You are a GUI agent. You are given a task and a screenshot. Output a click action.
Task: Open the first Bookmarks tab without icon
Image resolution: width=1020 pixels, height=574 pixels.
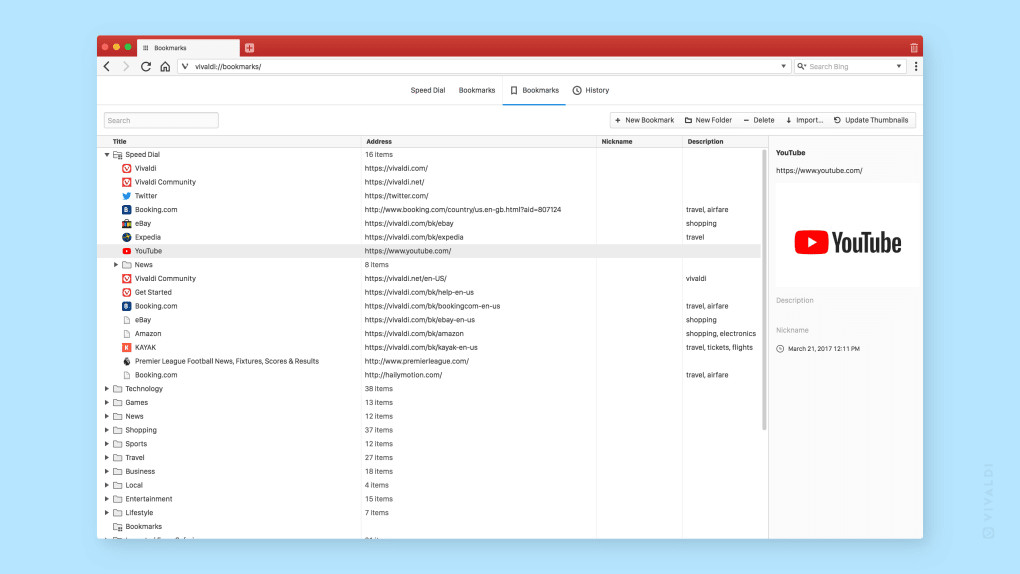[x=477, y=90]
